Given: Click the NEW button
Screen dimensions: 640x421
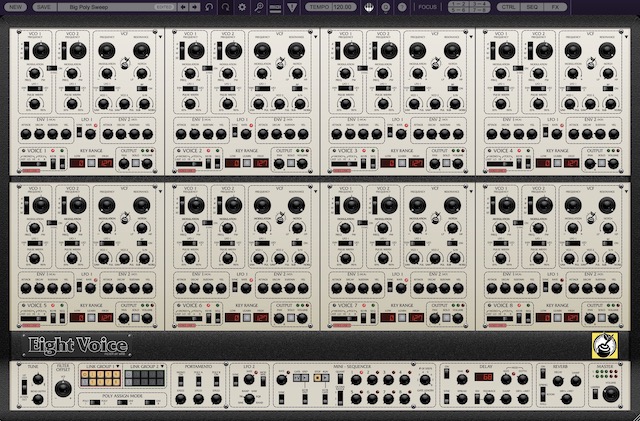Looking at the screenshot, I should [x=16, y=7].
